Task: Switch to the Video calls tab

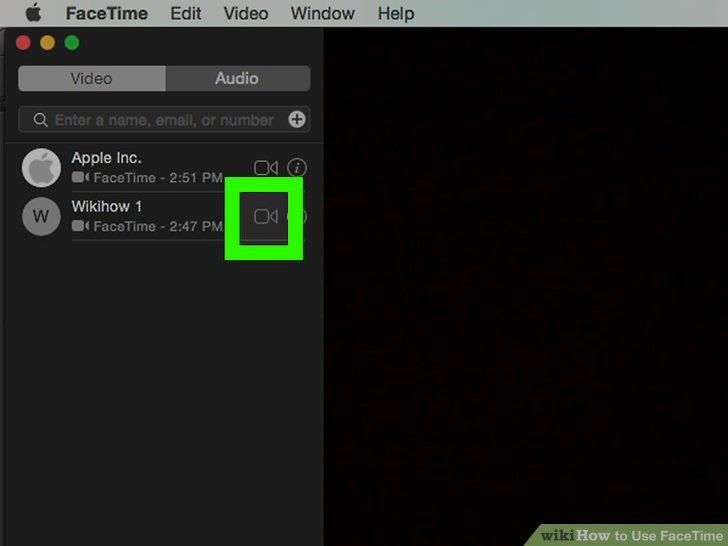Action: [x=92, y=78]
